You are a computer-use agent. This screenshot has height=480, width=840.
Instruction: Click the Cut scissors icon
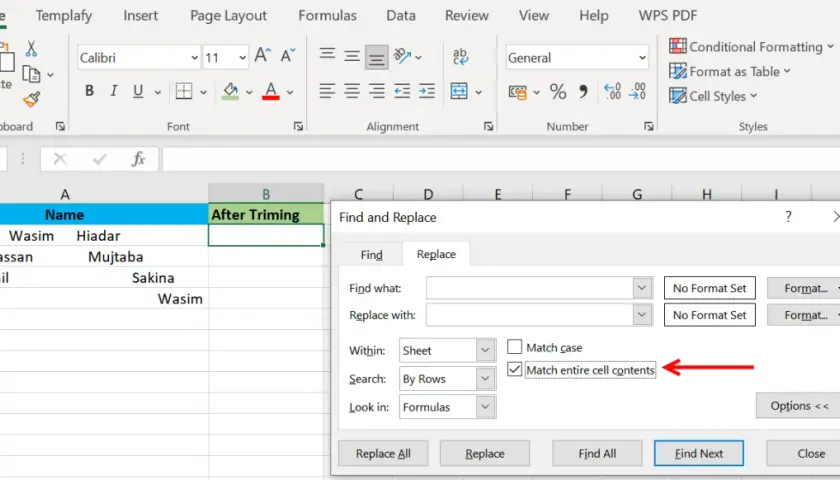tap(31, 49)
